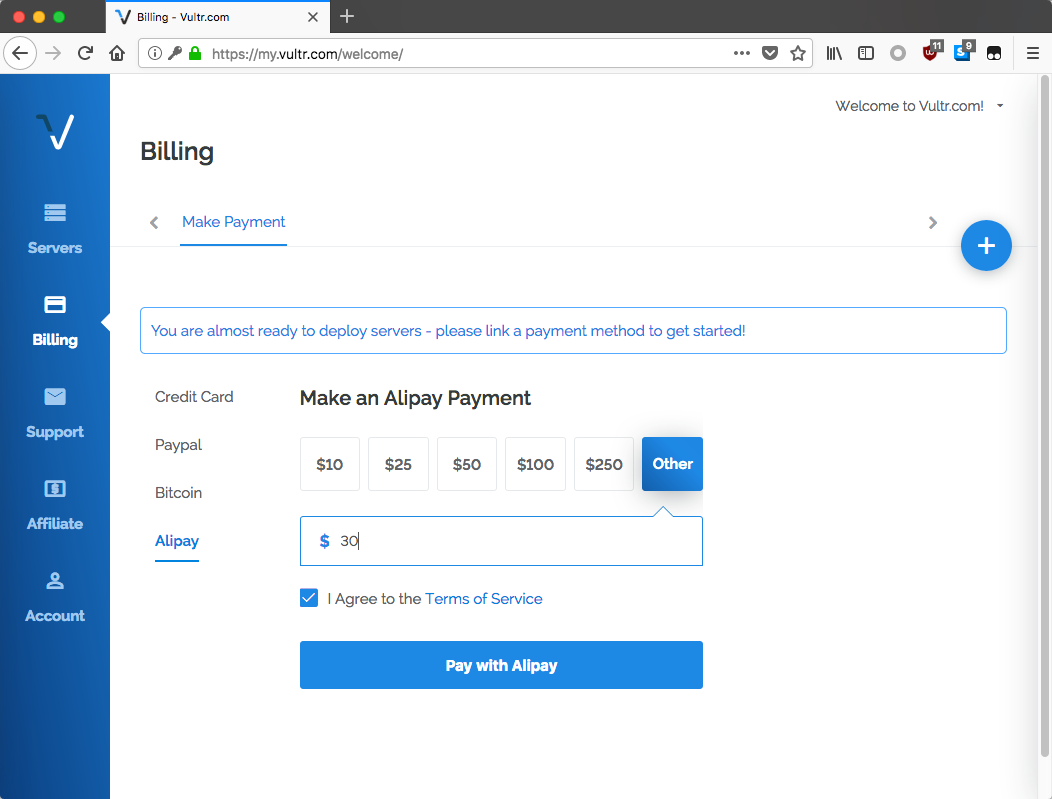Close the Billing - Vultr.com tab
The height and width of the screenshot is (799, 1052).
tap(313, 17)
